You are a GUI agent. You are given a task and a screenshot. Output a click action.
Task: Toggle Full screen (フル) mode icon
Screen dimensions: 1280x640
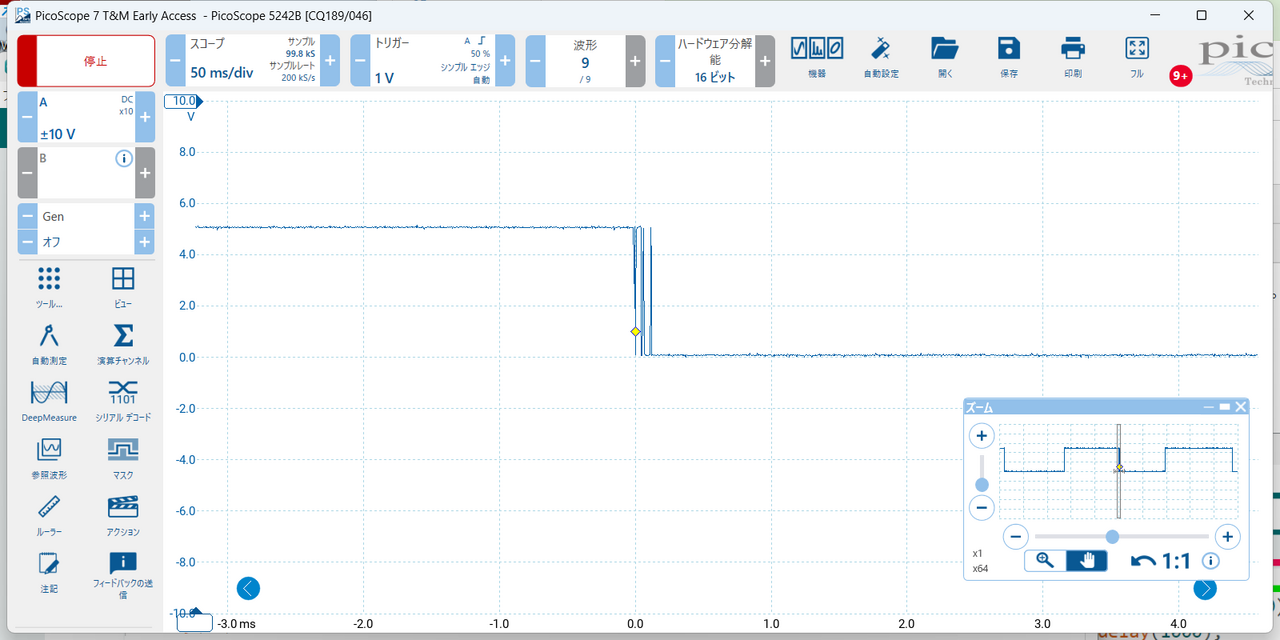(x=1137, y=56)
